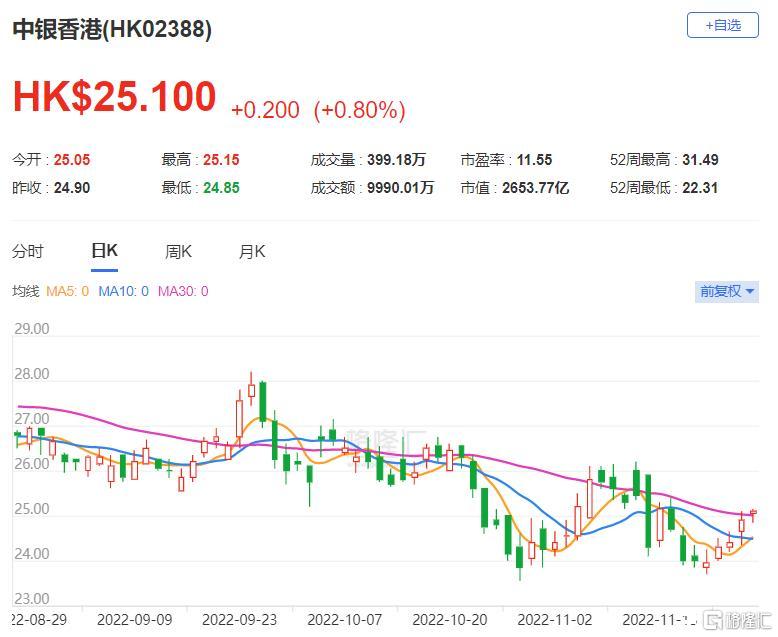Open the 月K monthly chart tab
The width and height of the screenshot is (778, 637).
coord(252,252)
